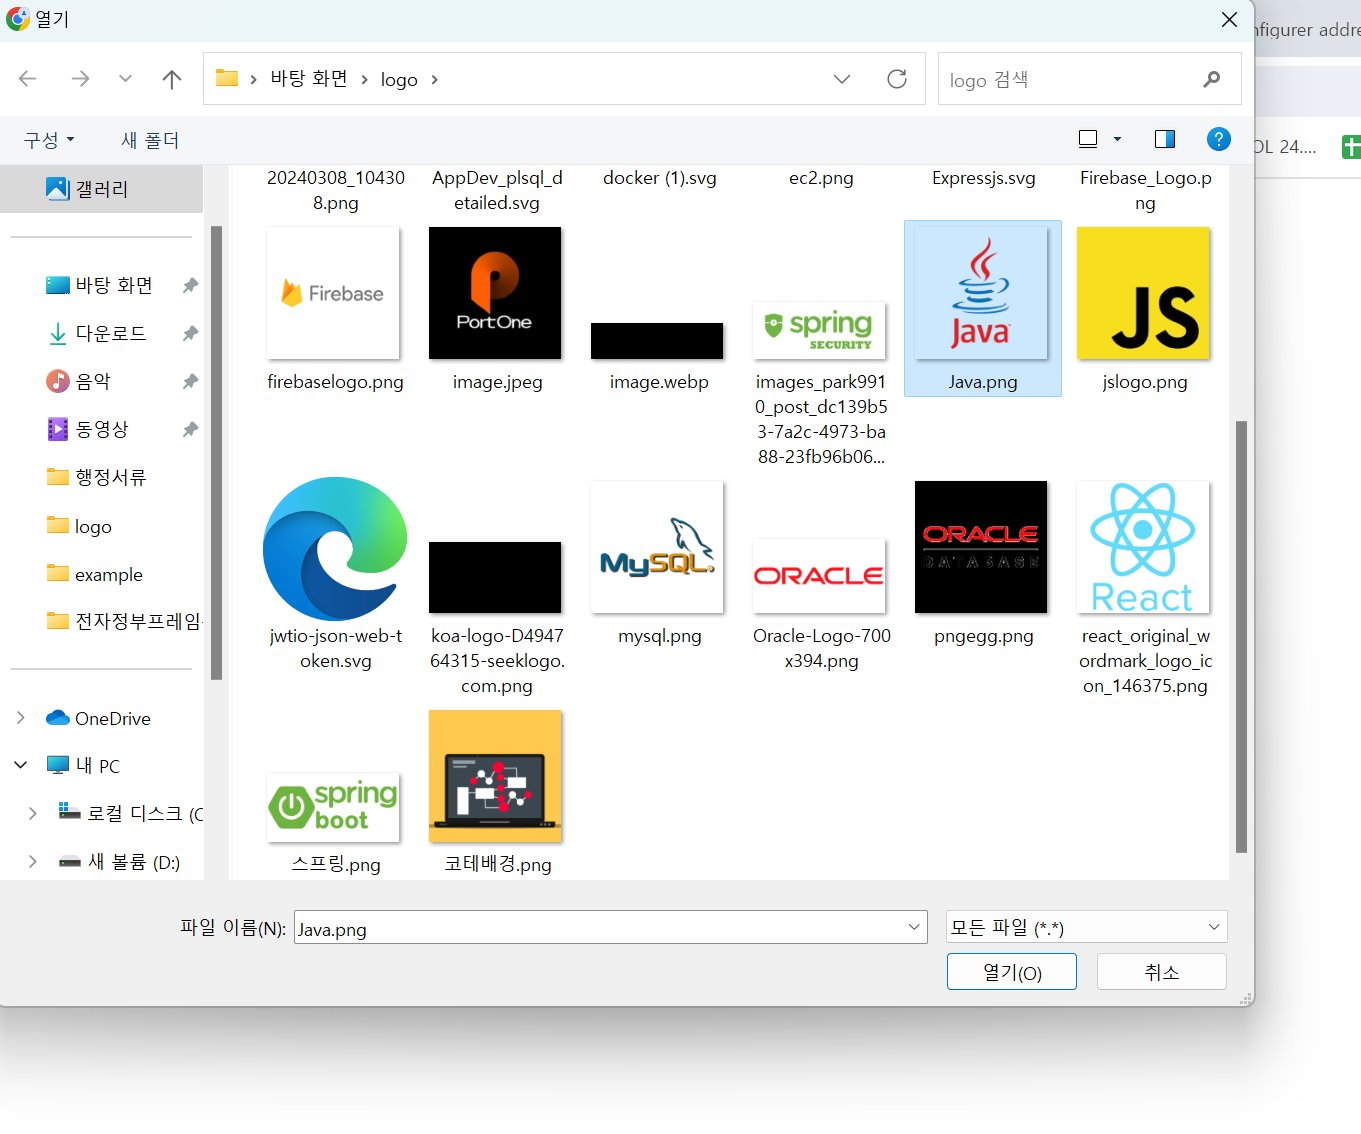Select the OneDrive cloud icon
1361x1134 pixels.
pos(58,718)
